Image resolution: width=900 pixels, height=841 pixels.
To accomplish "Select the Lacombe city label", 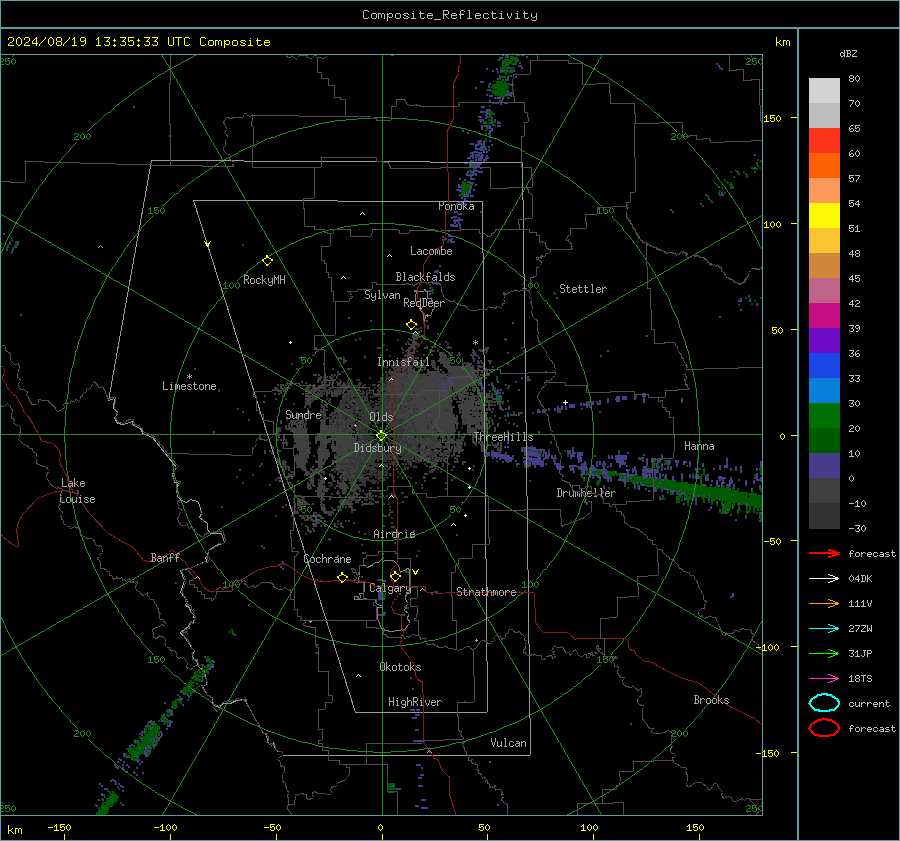I will [431, 251].
